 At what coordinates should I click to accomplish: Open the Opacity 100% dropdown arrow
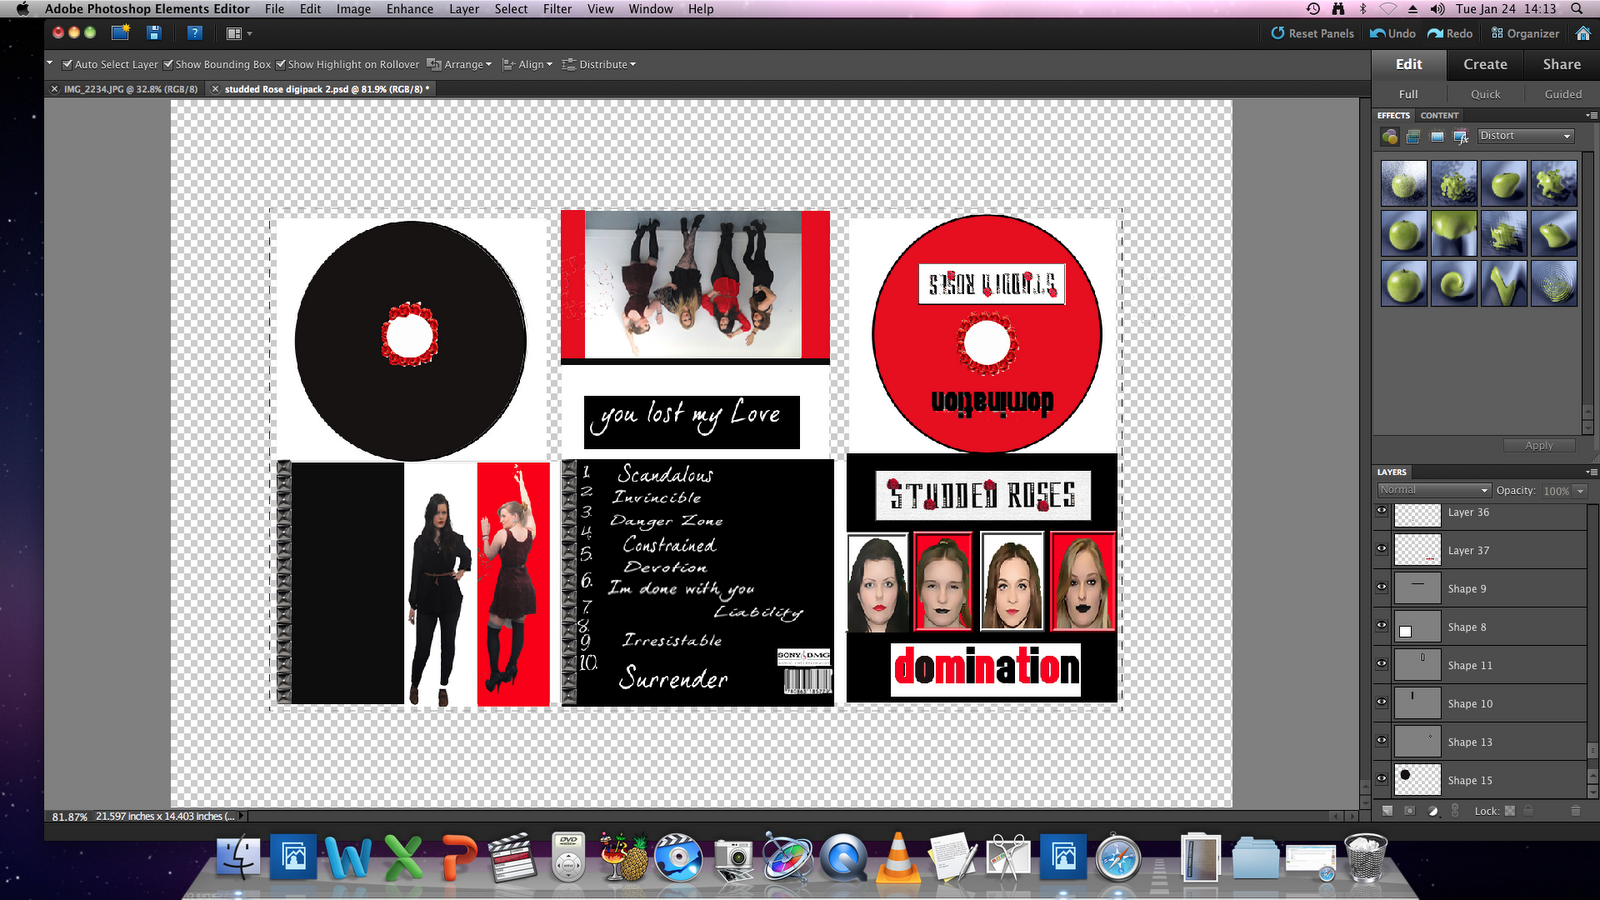(1580, 491)
